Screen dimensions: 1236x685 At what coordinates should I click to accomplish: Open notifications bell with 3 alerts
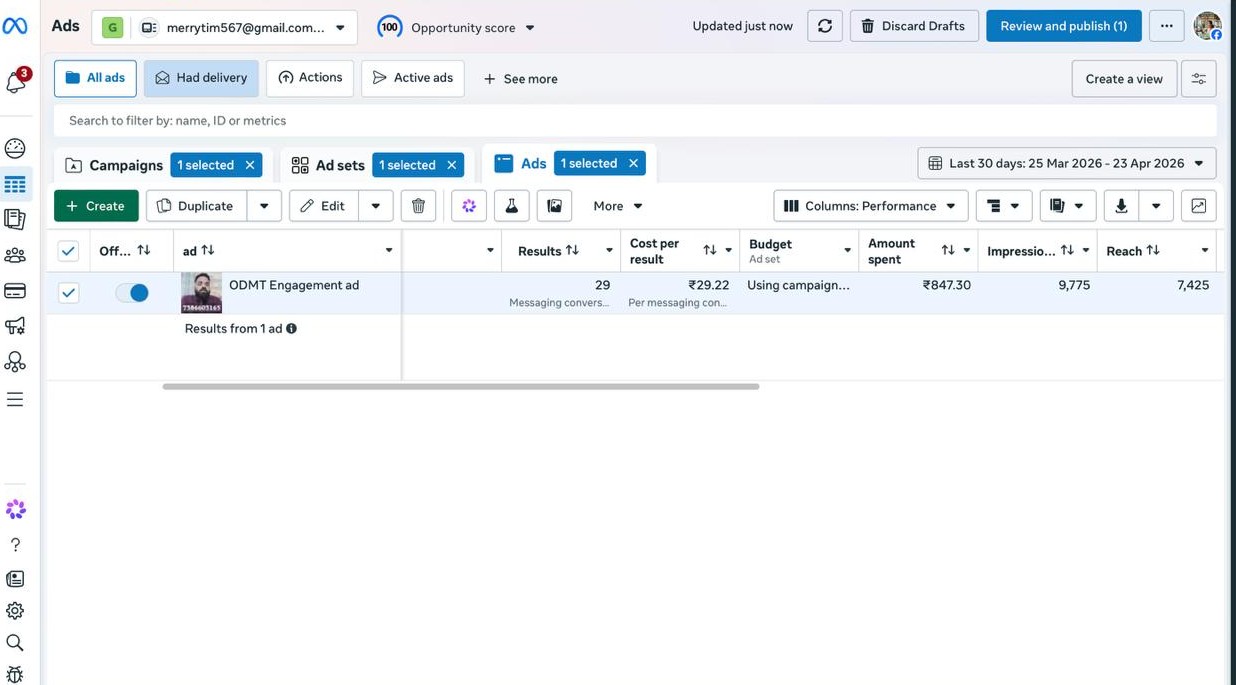coord(16,82)
